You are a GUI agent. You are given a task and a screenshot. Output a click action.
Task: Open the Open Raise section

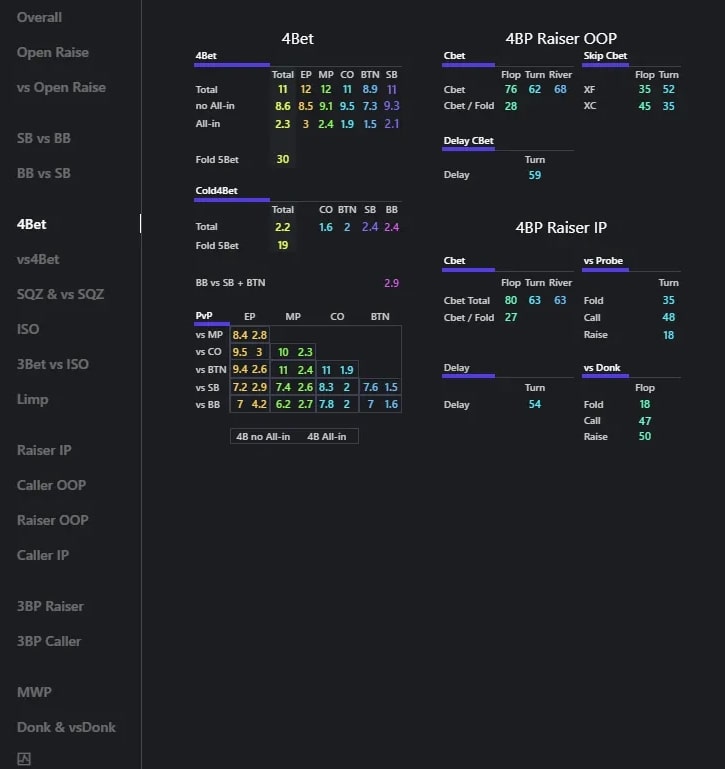pos(53,52)
